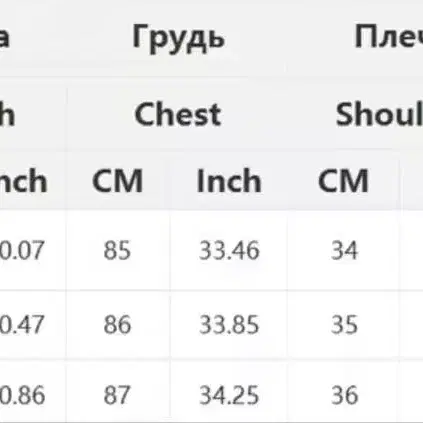The width and height of the screenshot is (423, 423).
Task: Select the cropped 0.07 cell
Action: click(x=22, y=250)
